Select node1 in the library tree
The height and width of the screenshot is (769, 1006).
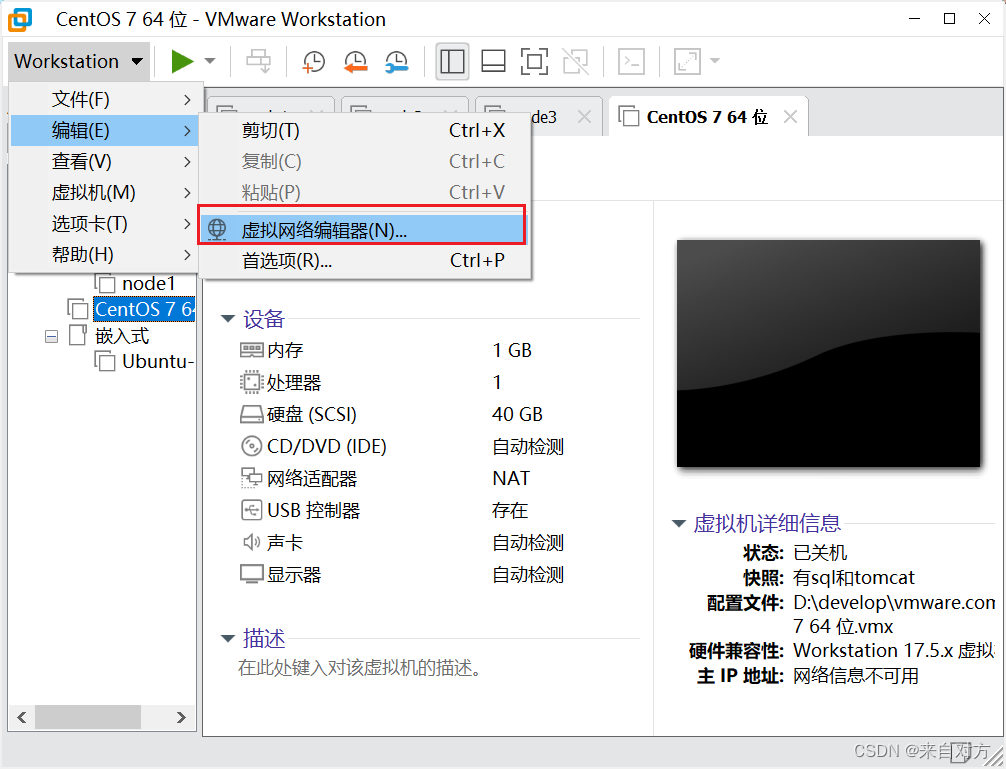[148, 283]
